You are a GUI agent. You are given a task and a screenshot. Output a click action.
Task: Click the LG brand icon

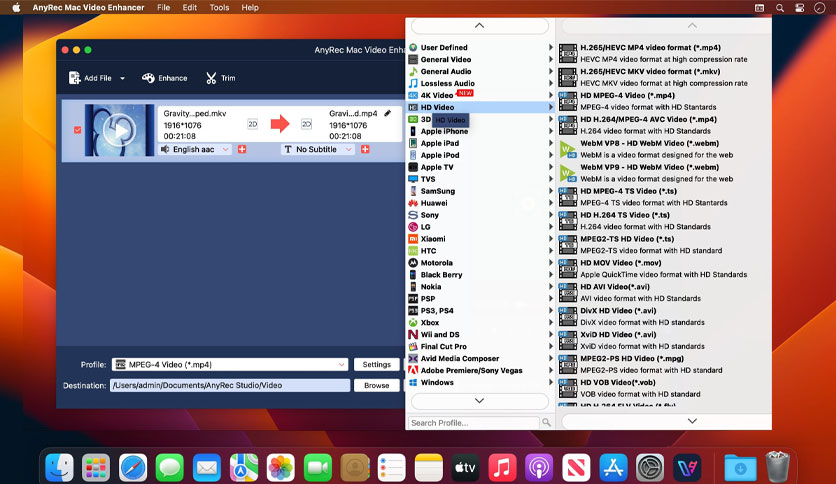[413, 227]
